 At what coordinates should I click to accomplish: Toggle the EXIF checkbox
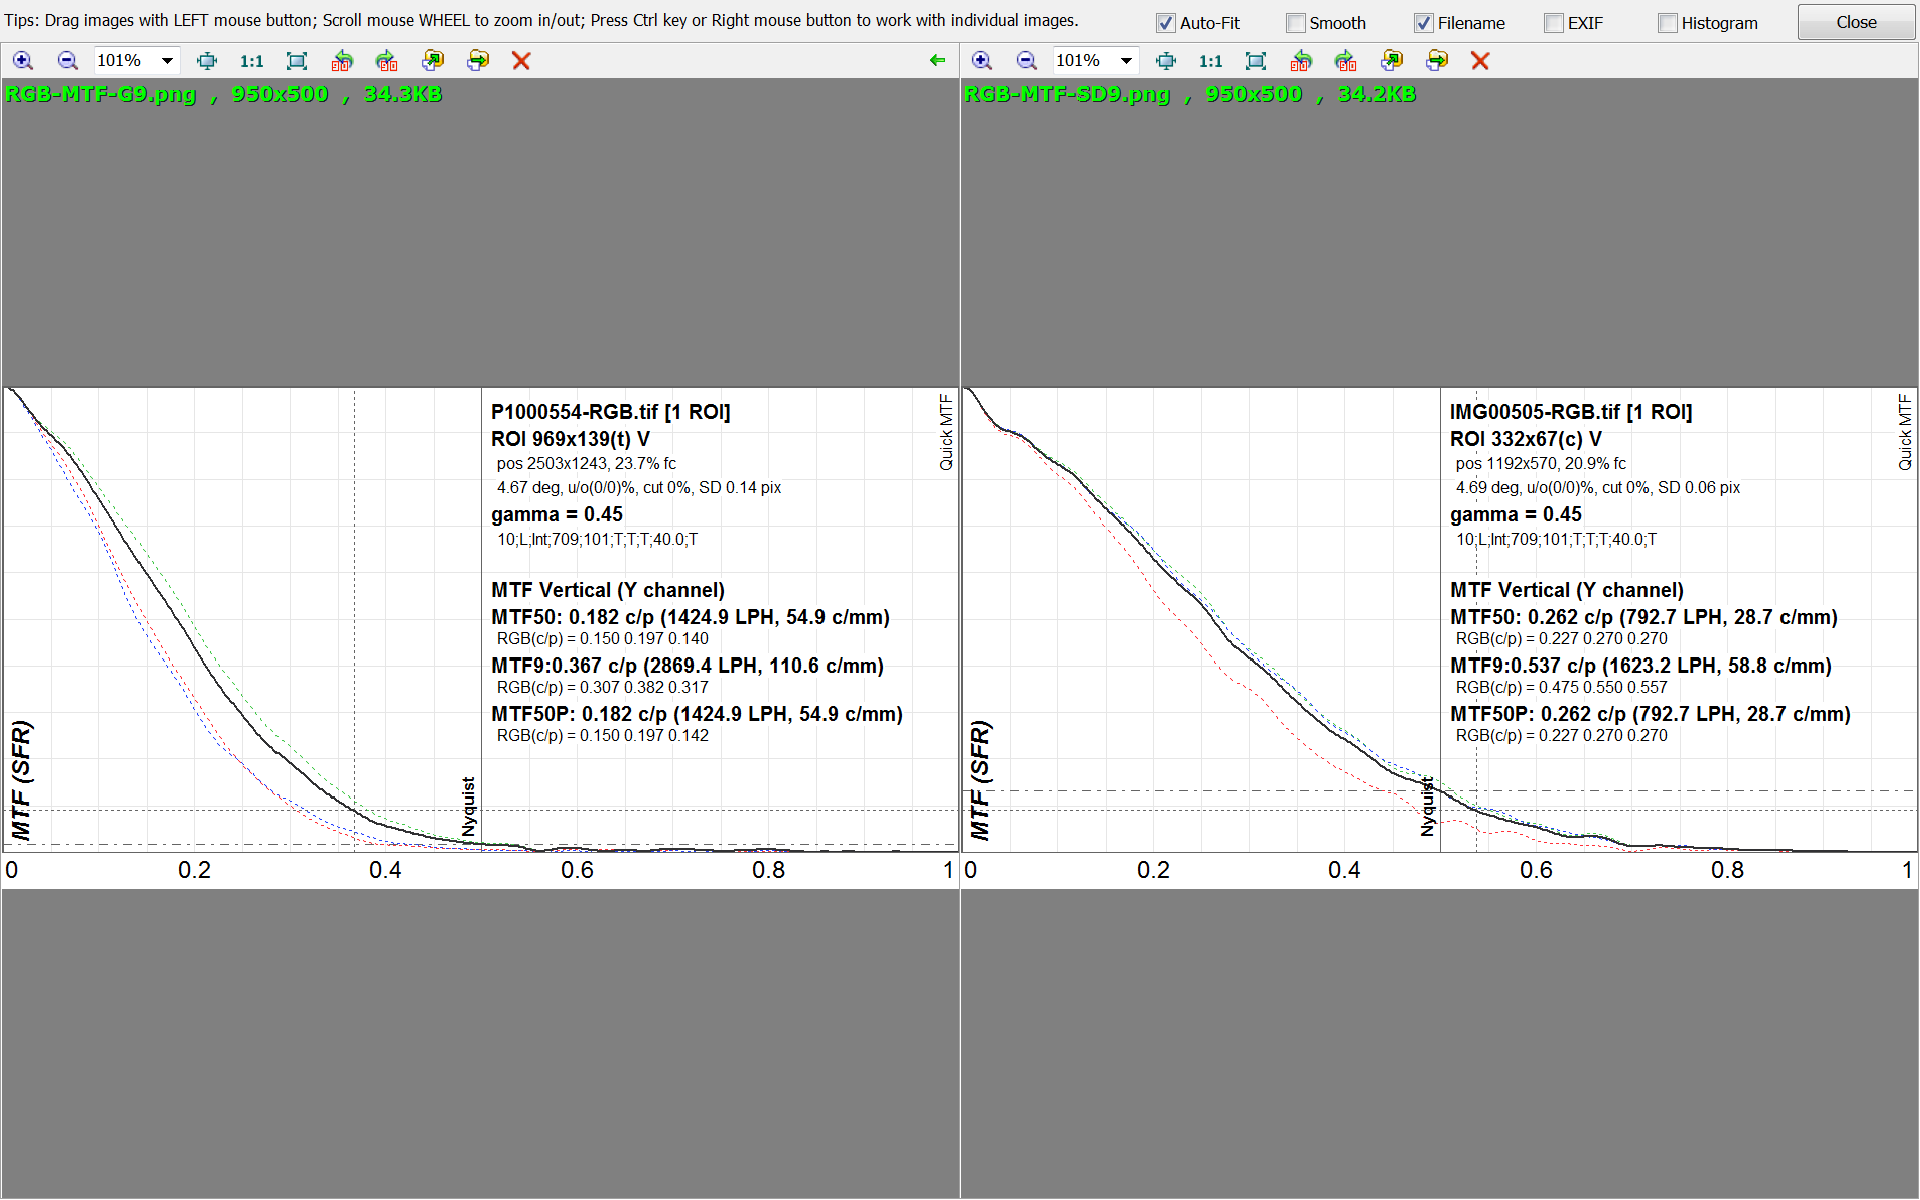click(x=1554, y=23)
